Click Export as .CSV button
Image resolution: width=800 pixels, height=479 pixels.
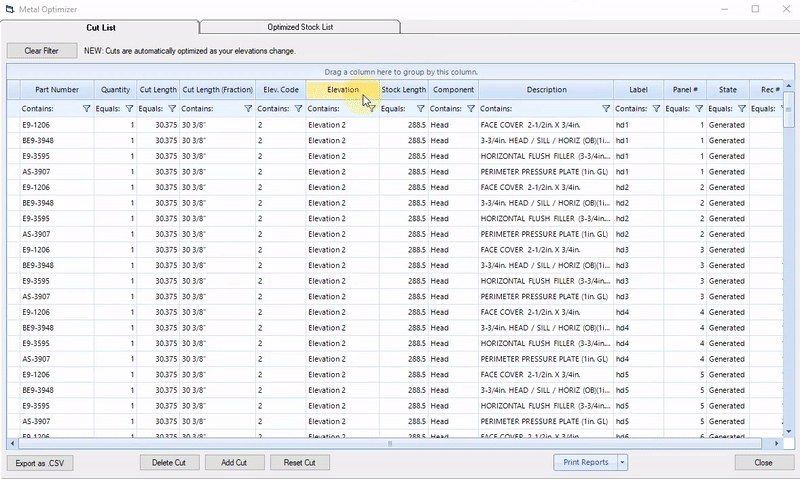point(40,463)
